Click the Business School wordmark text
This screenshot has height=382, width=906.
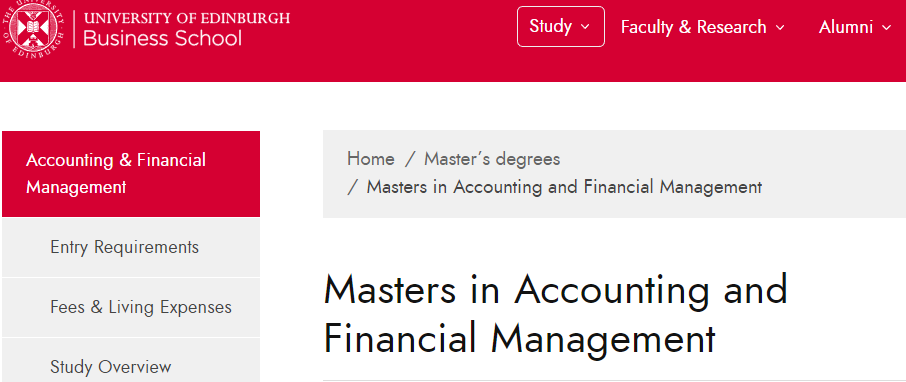tap(162, 39)
